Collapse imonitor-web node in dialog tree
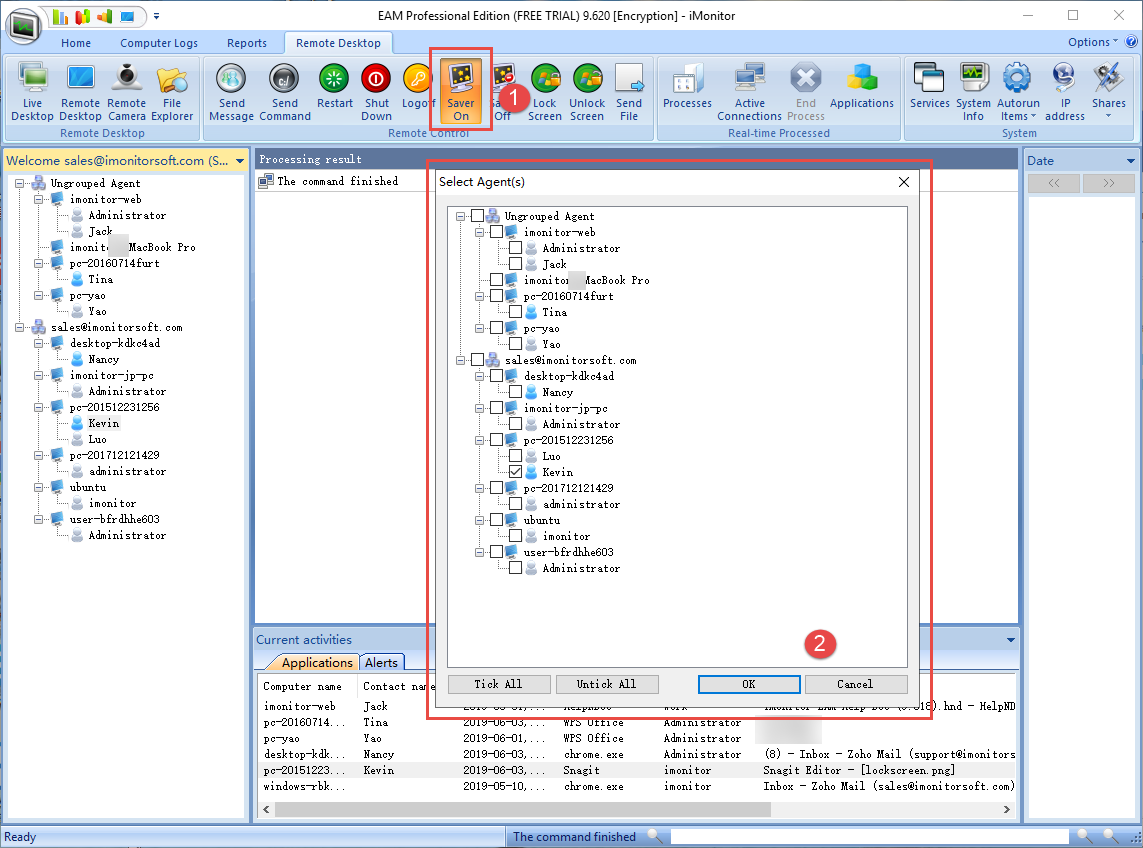The image size is (1143, 848). click(480, 233)
